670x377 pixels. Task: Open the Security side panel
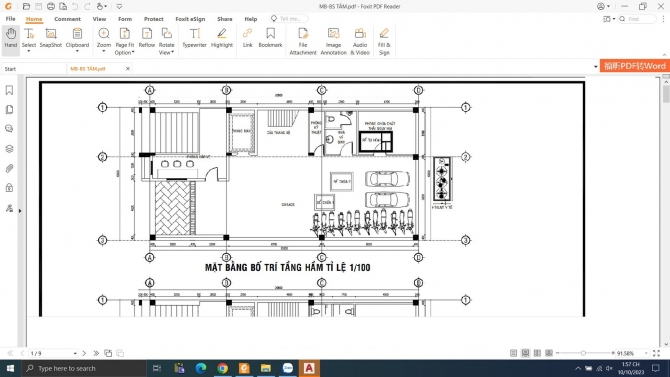coord(9,188)
